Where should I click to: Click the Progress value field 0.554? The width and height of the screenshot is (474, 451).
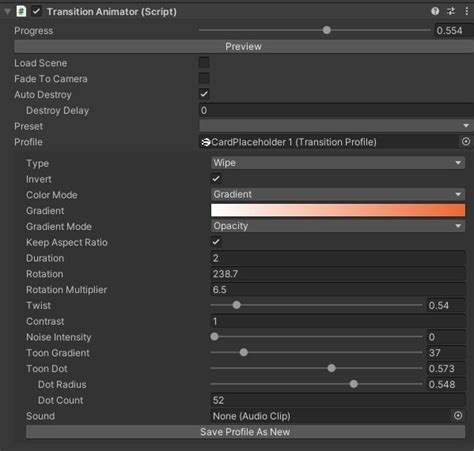tap(454, 30)
